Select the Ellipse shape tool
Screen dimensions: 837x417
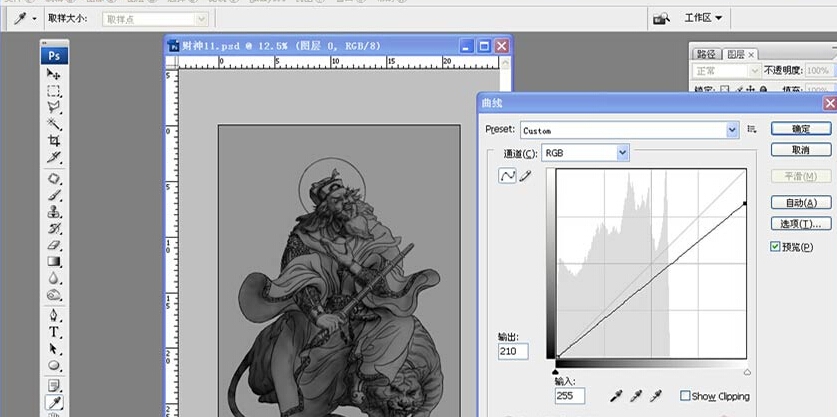coord(54,365)
